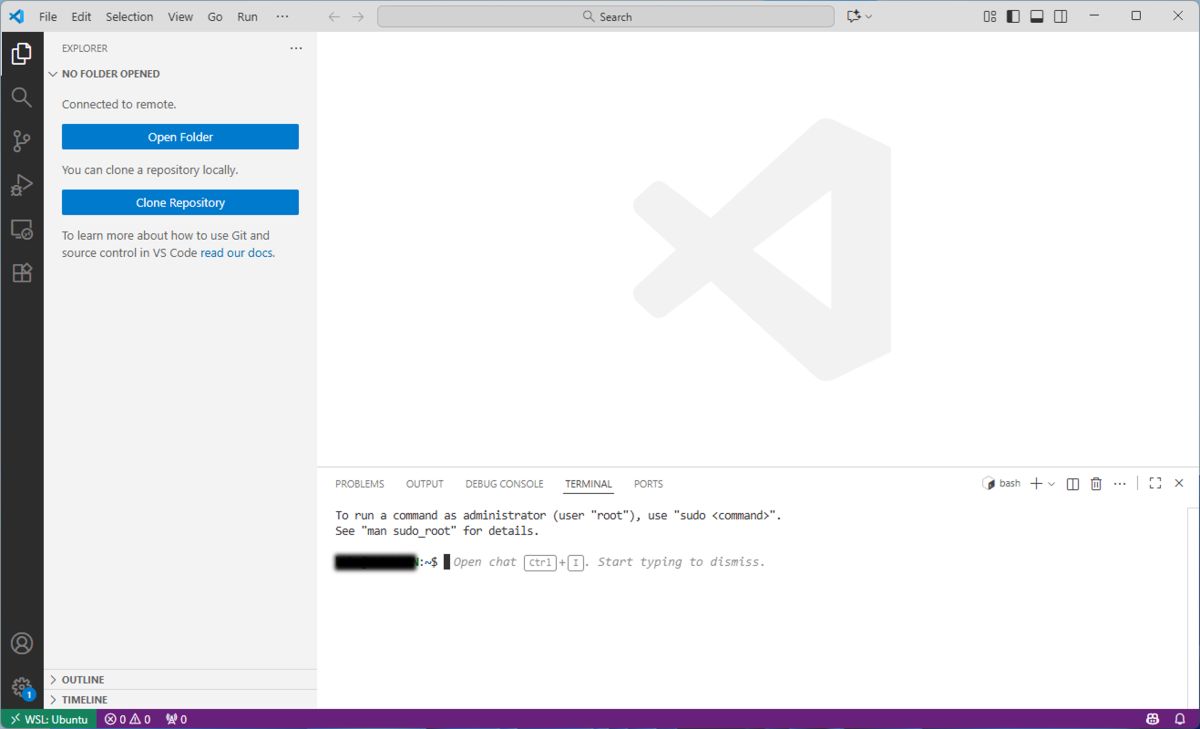Open the Remote Explorer view

pyautogui.click(x=21, y=230)
